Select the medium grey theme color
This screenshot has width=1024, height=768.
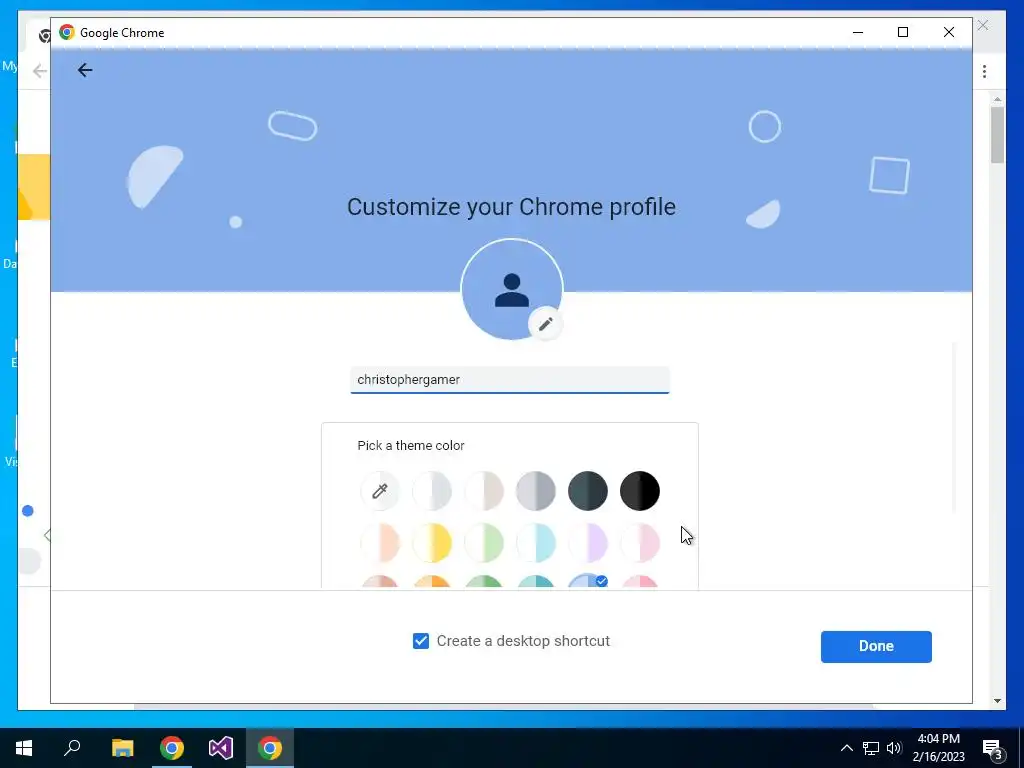click(x=536, y=490)
